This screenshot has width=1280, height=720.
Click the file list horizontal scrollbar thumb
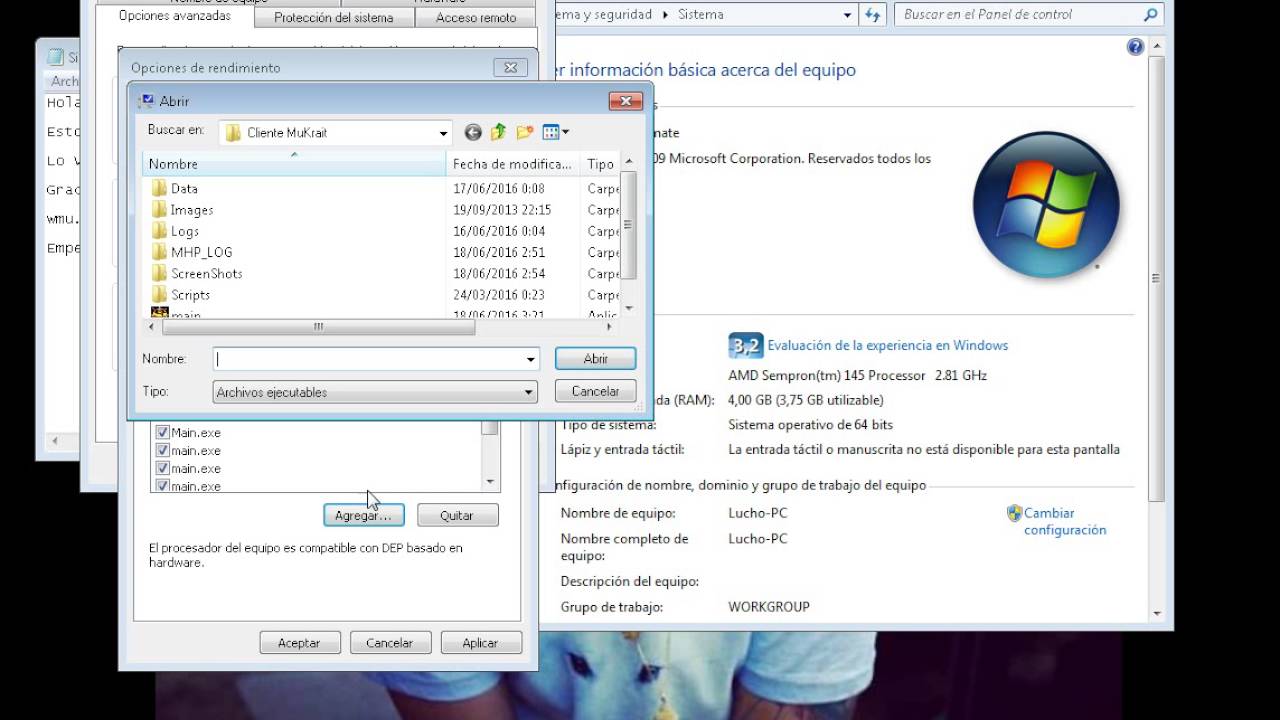pos(318,326)
